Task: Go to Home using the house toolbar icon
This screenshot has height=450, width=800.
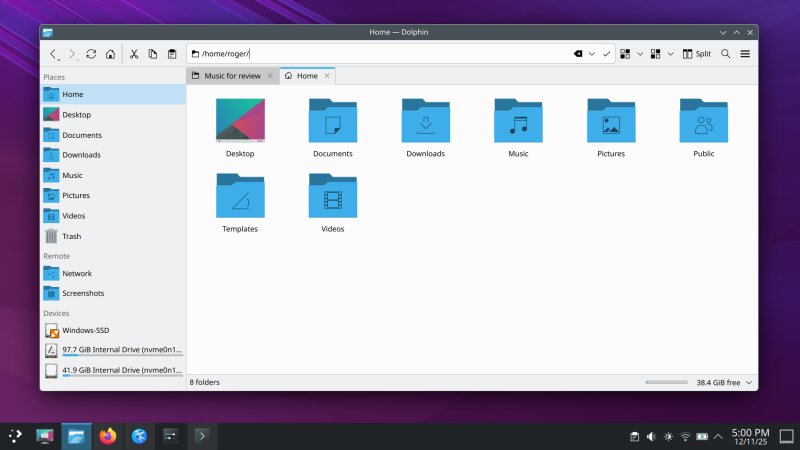Action: [x=110, y=54]
